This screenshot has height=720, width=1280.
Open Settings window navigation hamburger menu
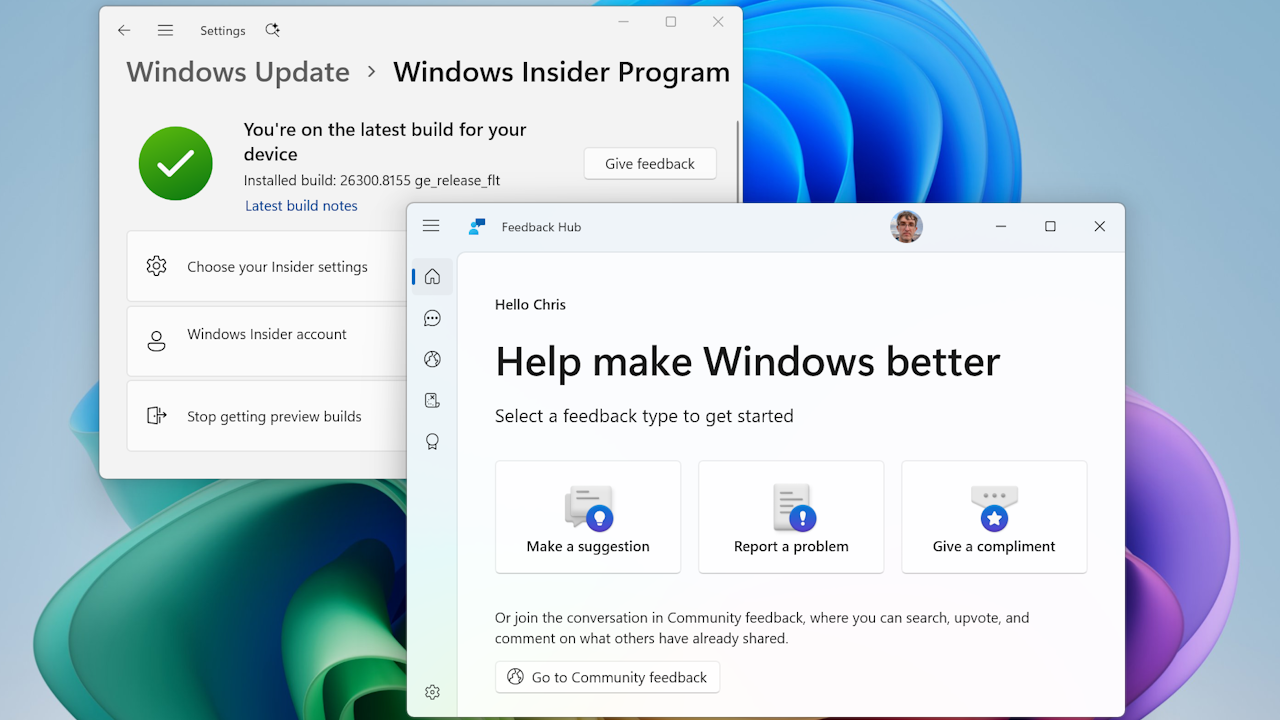point(165,30)
